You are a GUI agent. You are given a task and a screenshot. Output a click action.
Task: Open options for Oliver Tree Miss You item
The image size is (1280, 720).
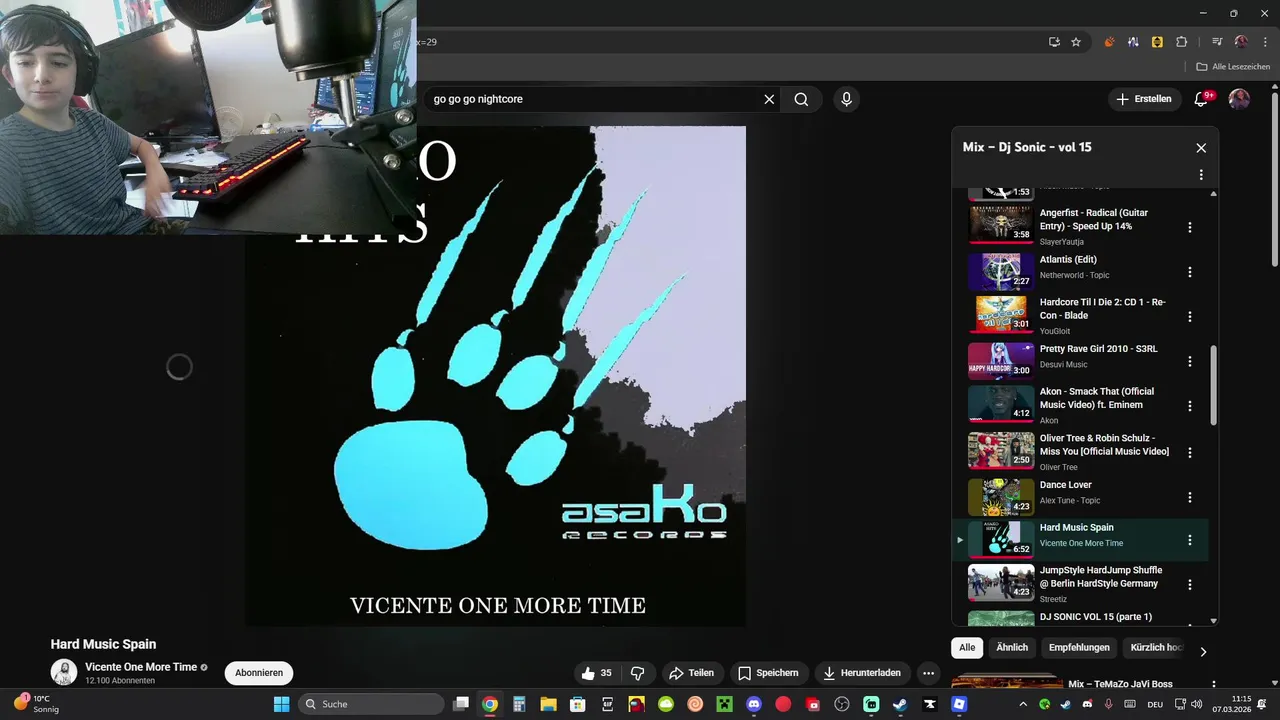[1190, 452]
